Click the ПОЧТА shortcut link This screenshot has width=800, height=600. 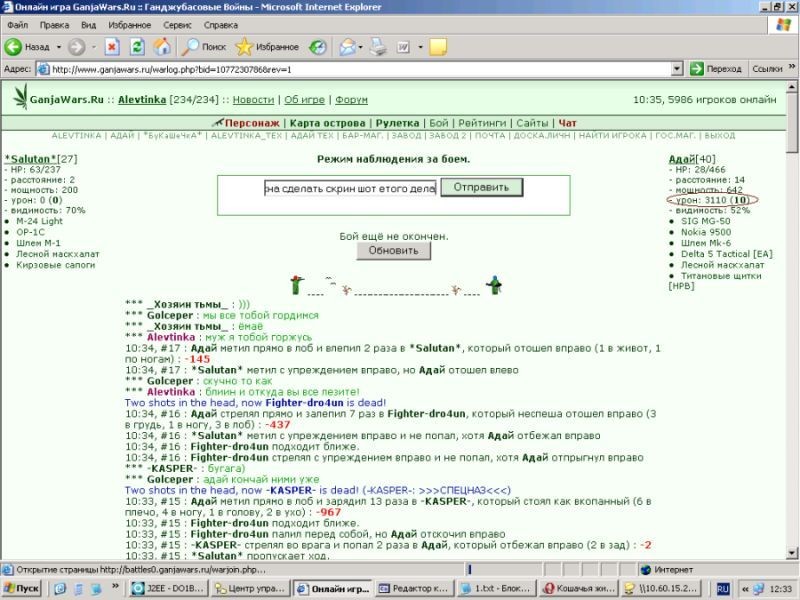[x=490, y=135]
